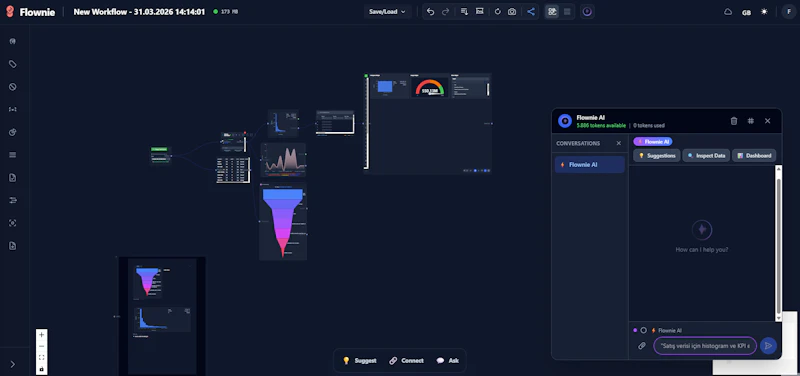Select the area line chart node

pos(284,160)
